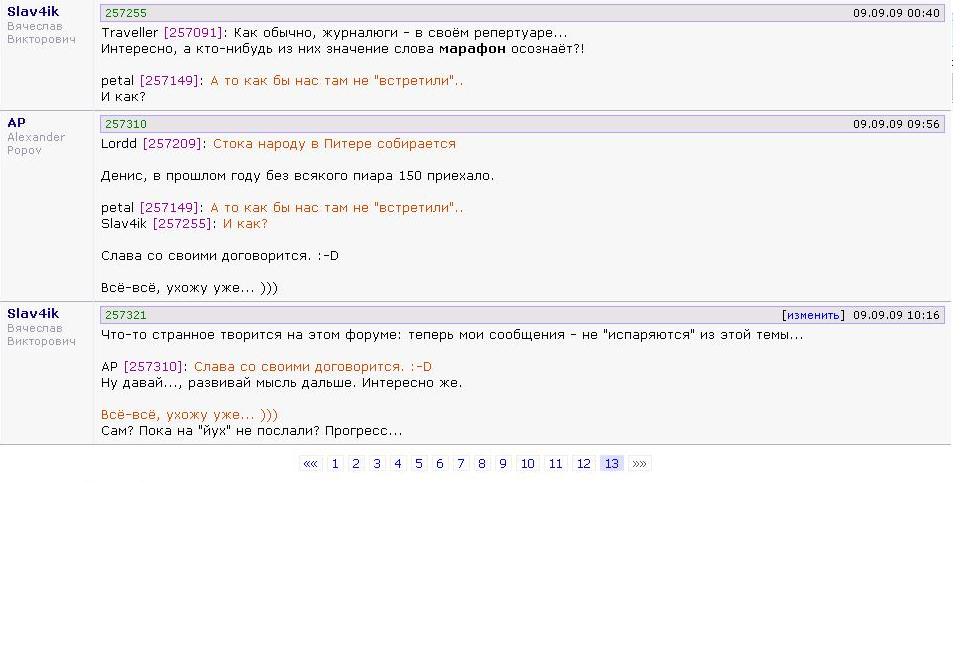
Task: Open post number 257255 permalink
Action: (x=126, y=14)
